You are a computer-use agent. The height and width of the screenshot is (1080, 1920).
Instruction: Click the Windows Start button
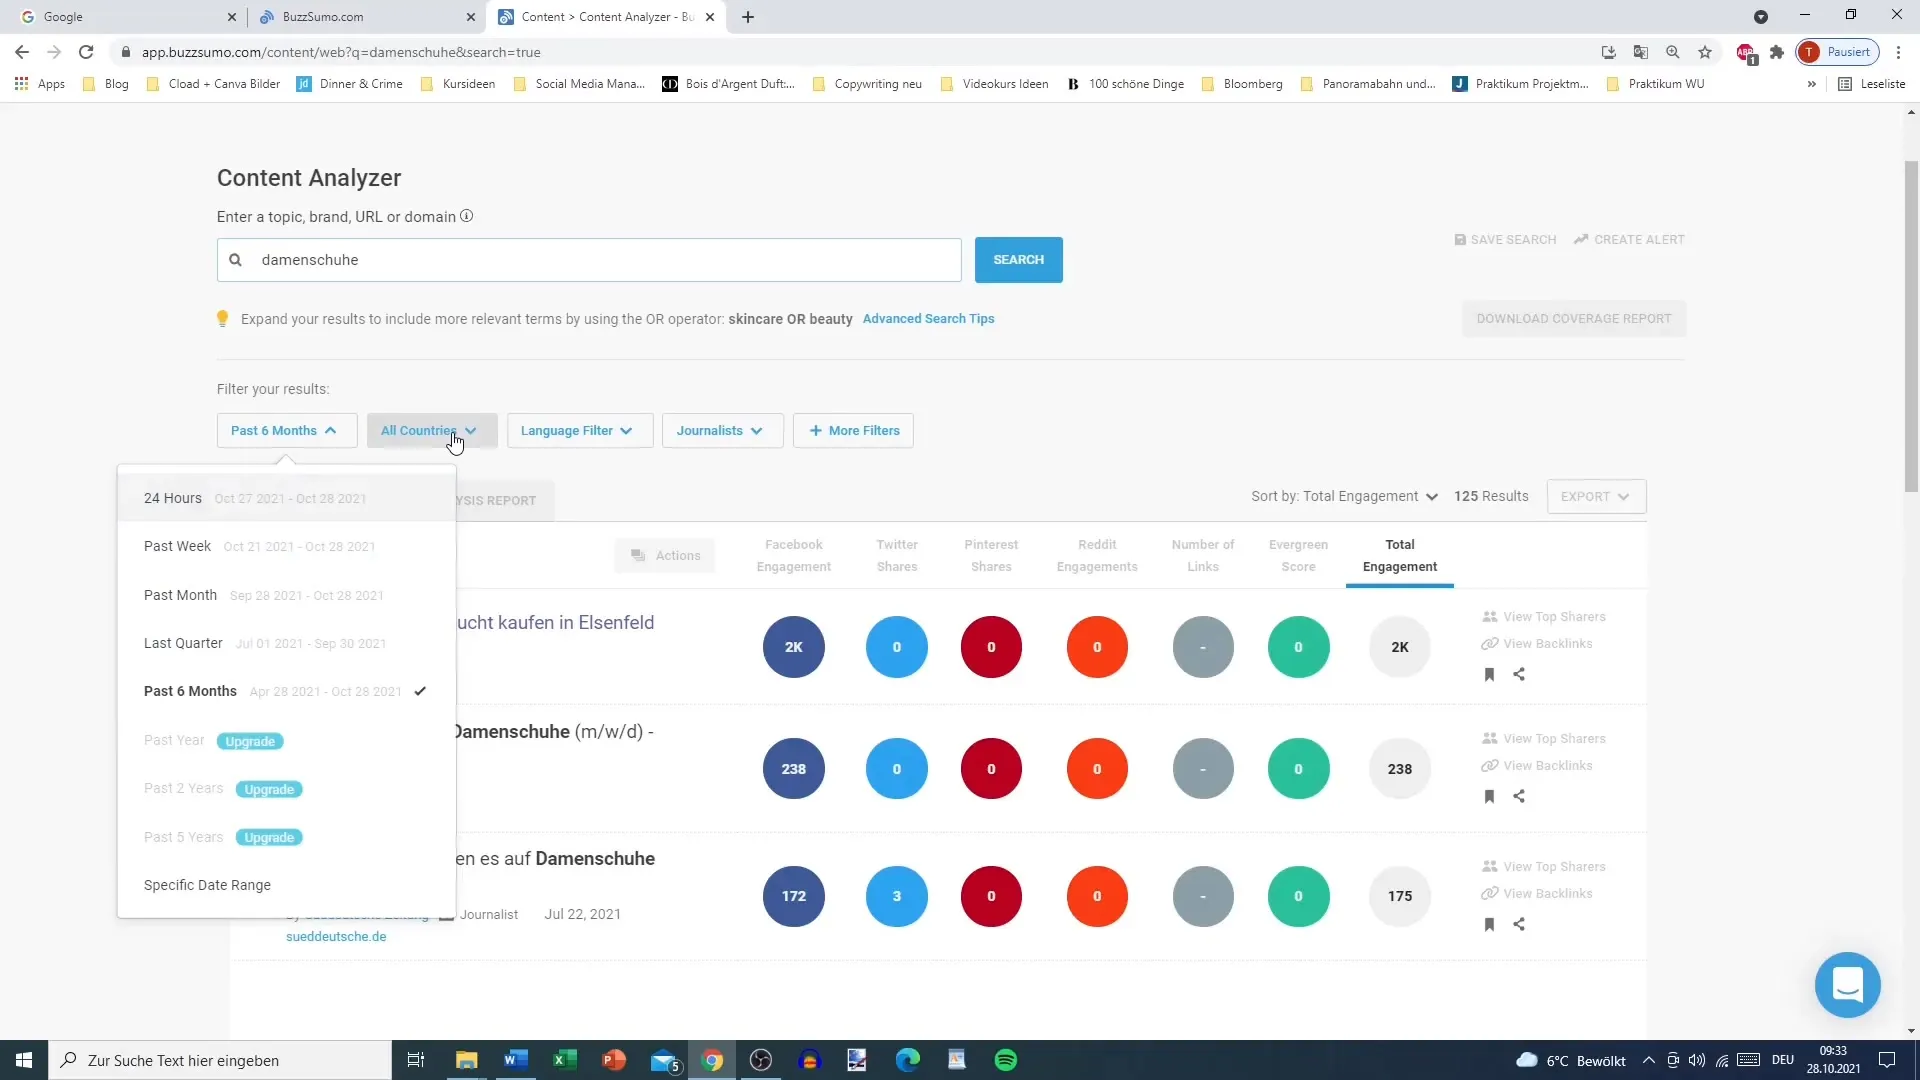(24, 1060)
